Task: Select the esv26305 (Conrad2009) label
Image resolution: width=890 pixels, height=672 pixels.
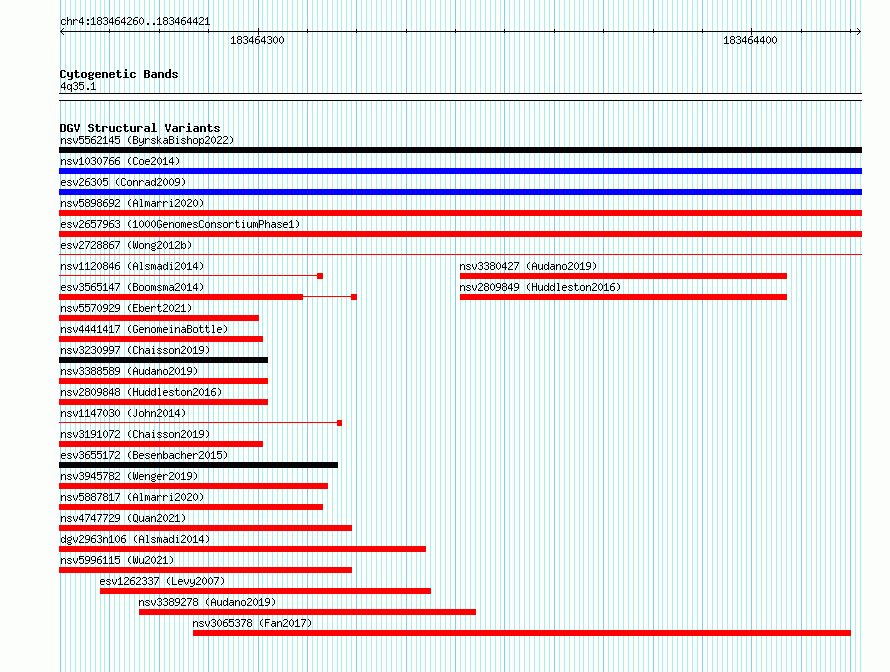Action: point(123,182)
